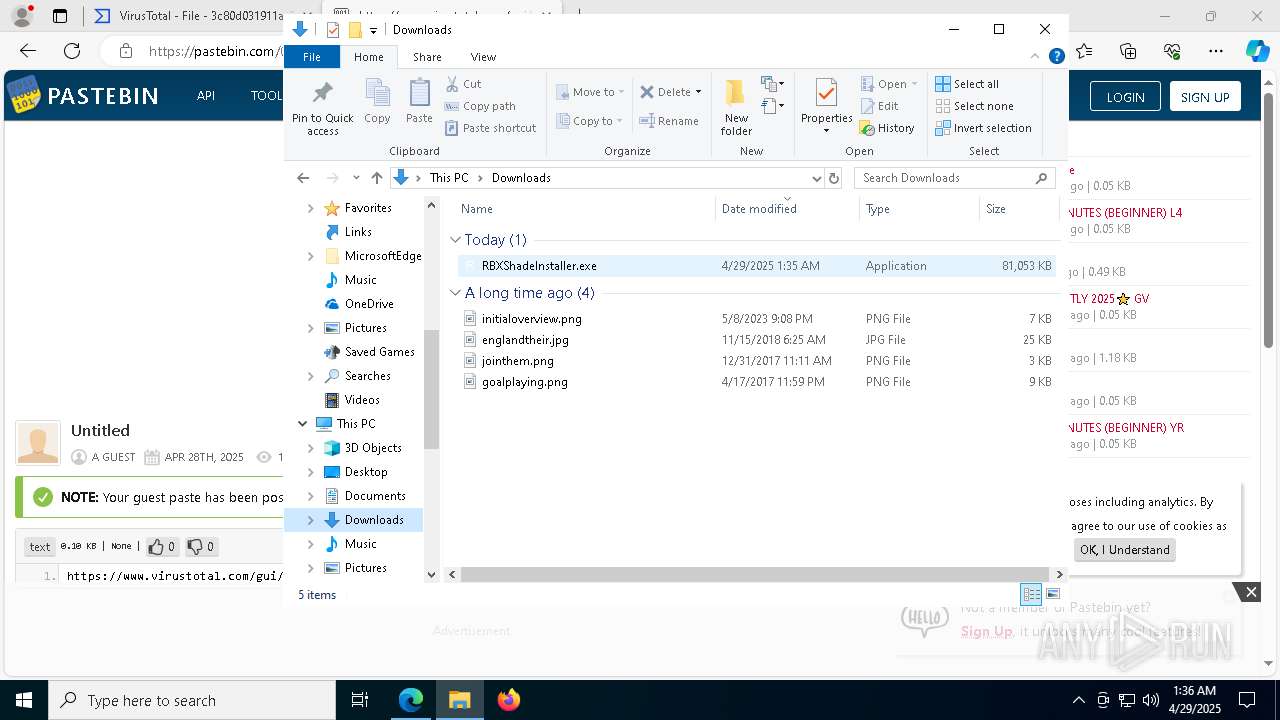
Task: Switch to large icons view layout
Action: (1053, 595)
